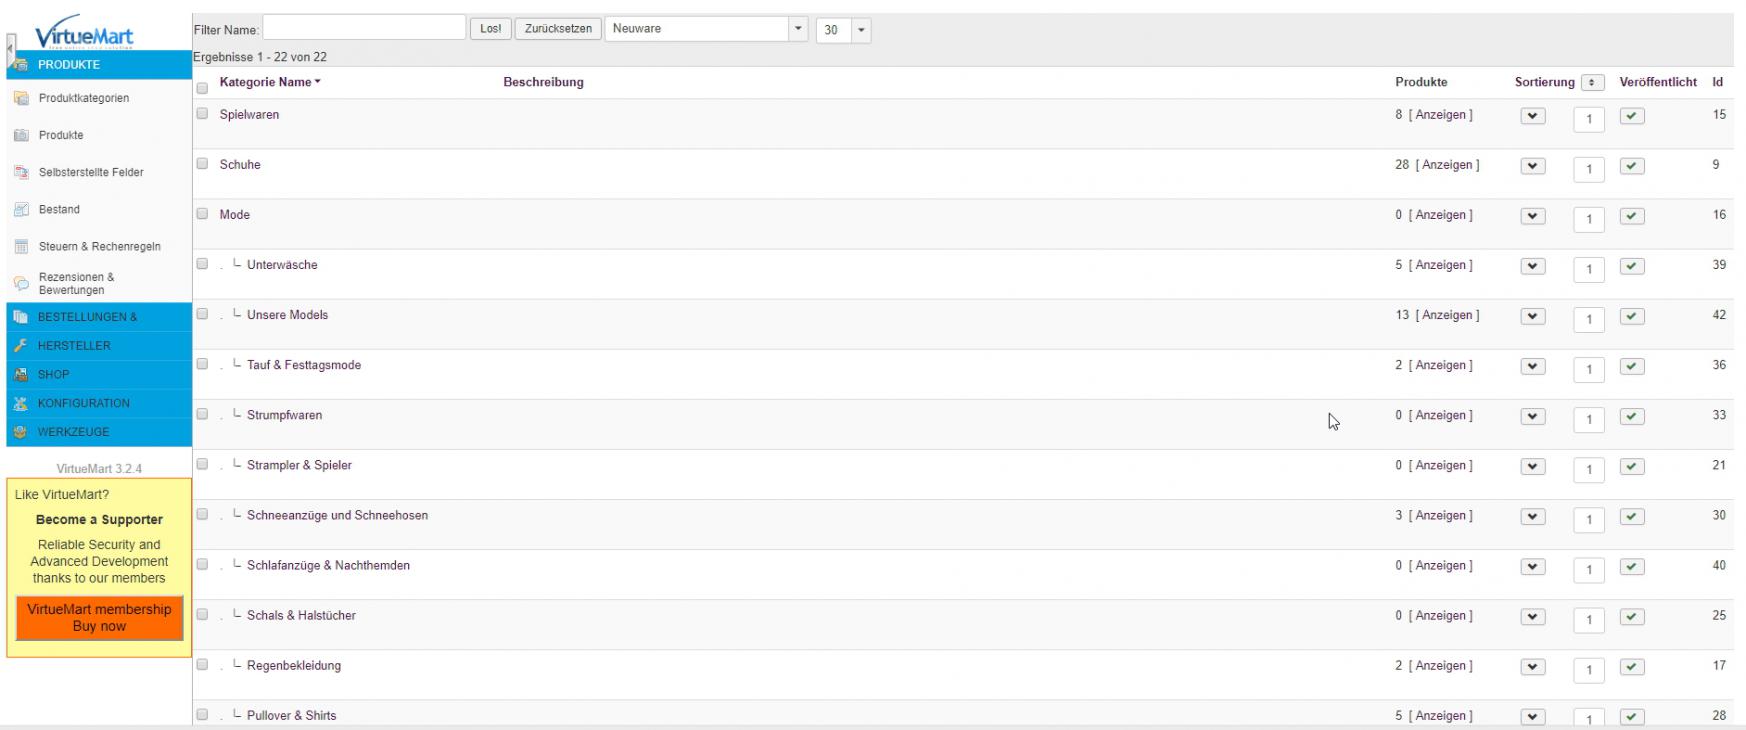Click the Produktkategorien sidebar icon

pyautogui.click(x=21, y=98)
